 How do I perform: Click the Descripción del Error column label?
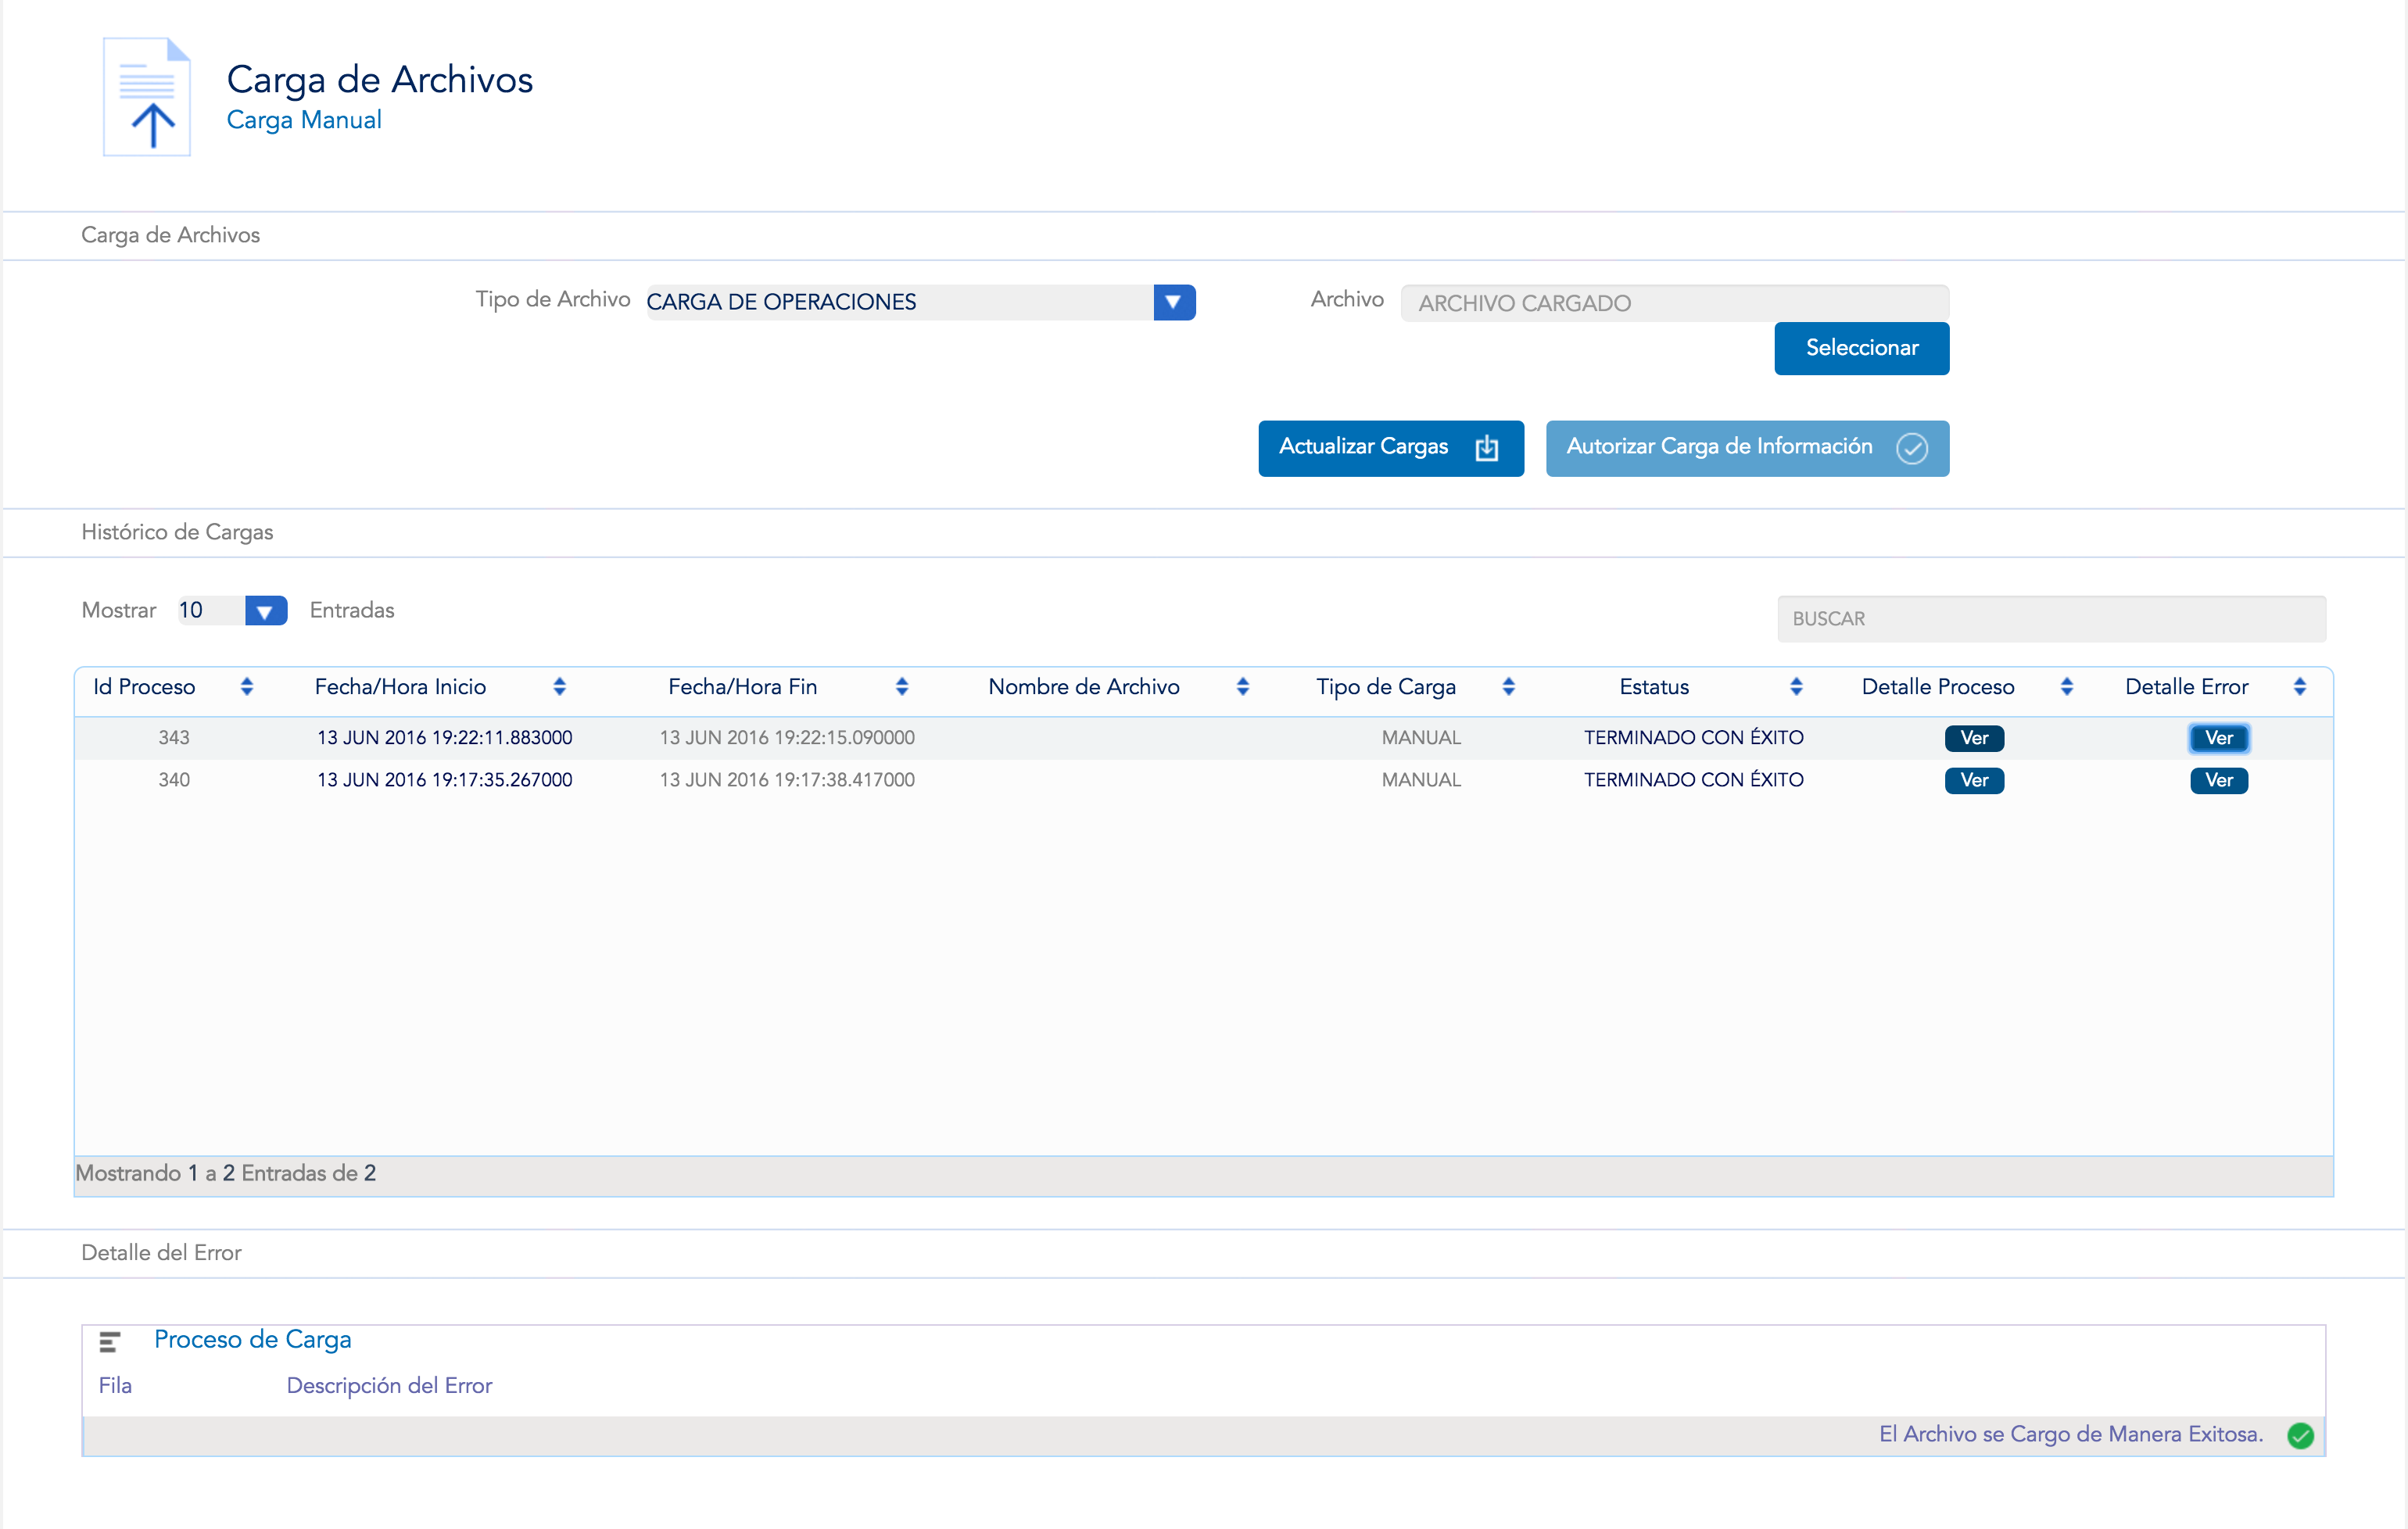click(389, 1386)
